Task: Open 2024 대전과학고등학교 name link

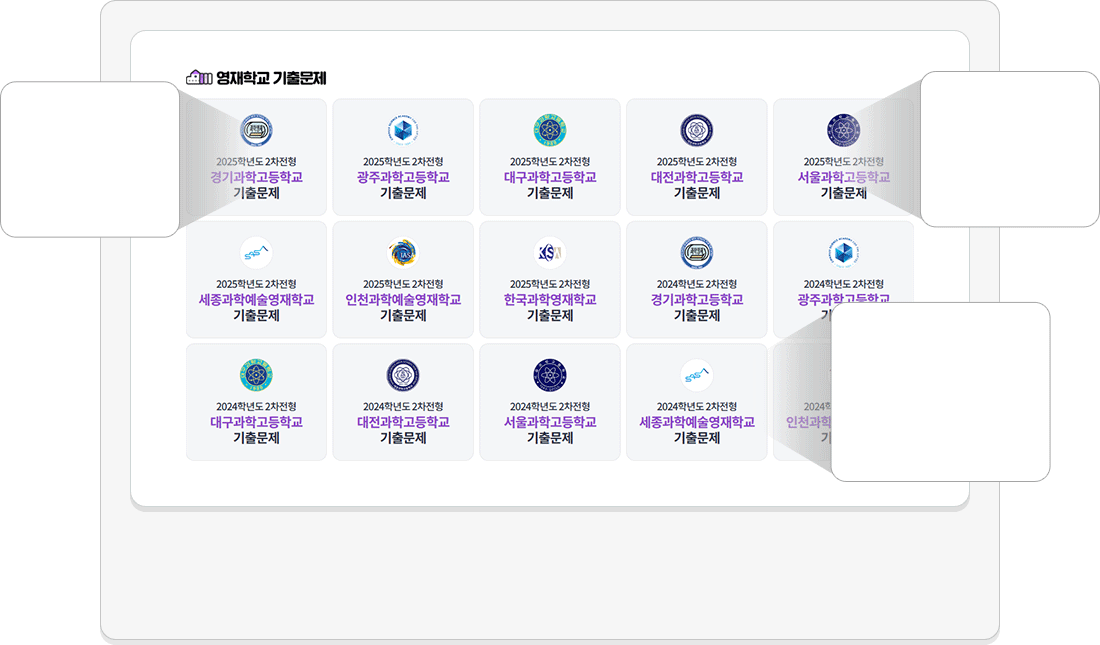Action: coord(403,422)
